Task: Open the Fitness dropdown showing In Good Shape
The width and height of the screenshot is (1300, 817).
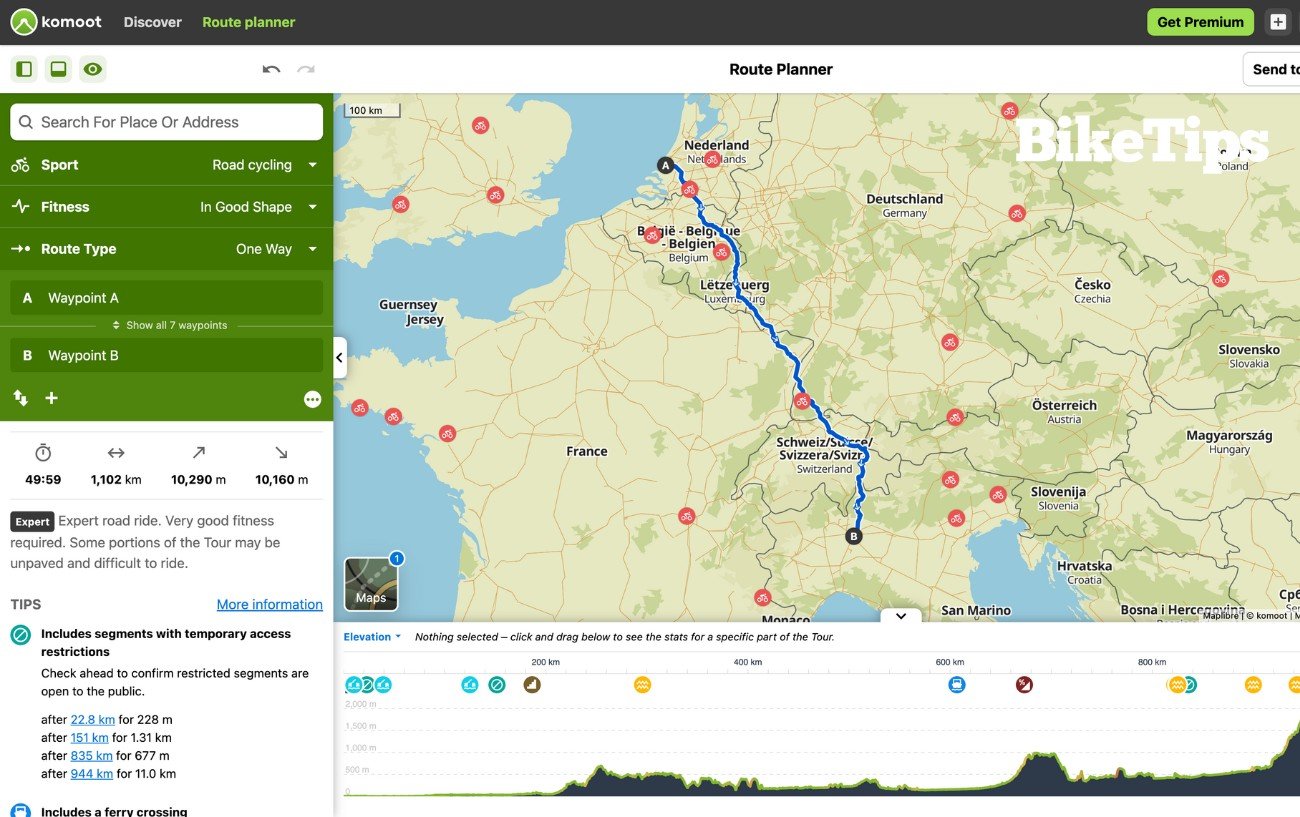Action: coord(258,207)
